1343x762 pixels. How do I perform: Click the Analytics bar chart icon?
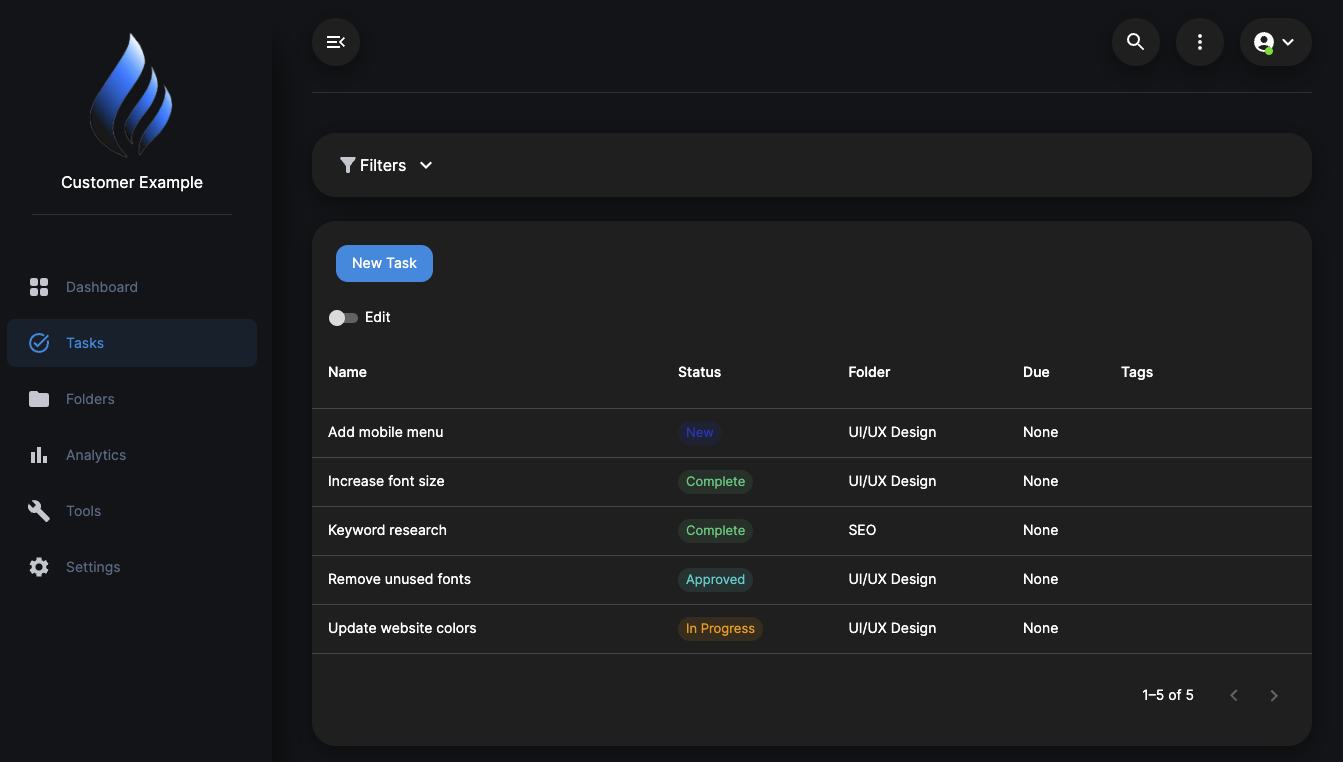pos(39,455)
